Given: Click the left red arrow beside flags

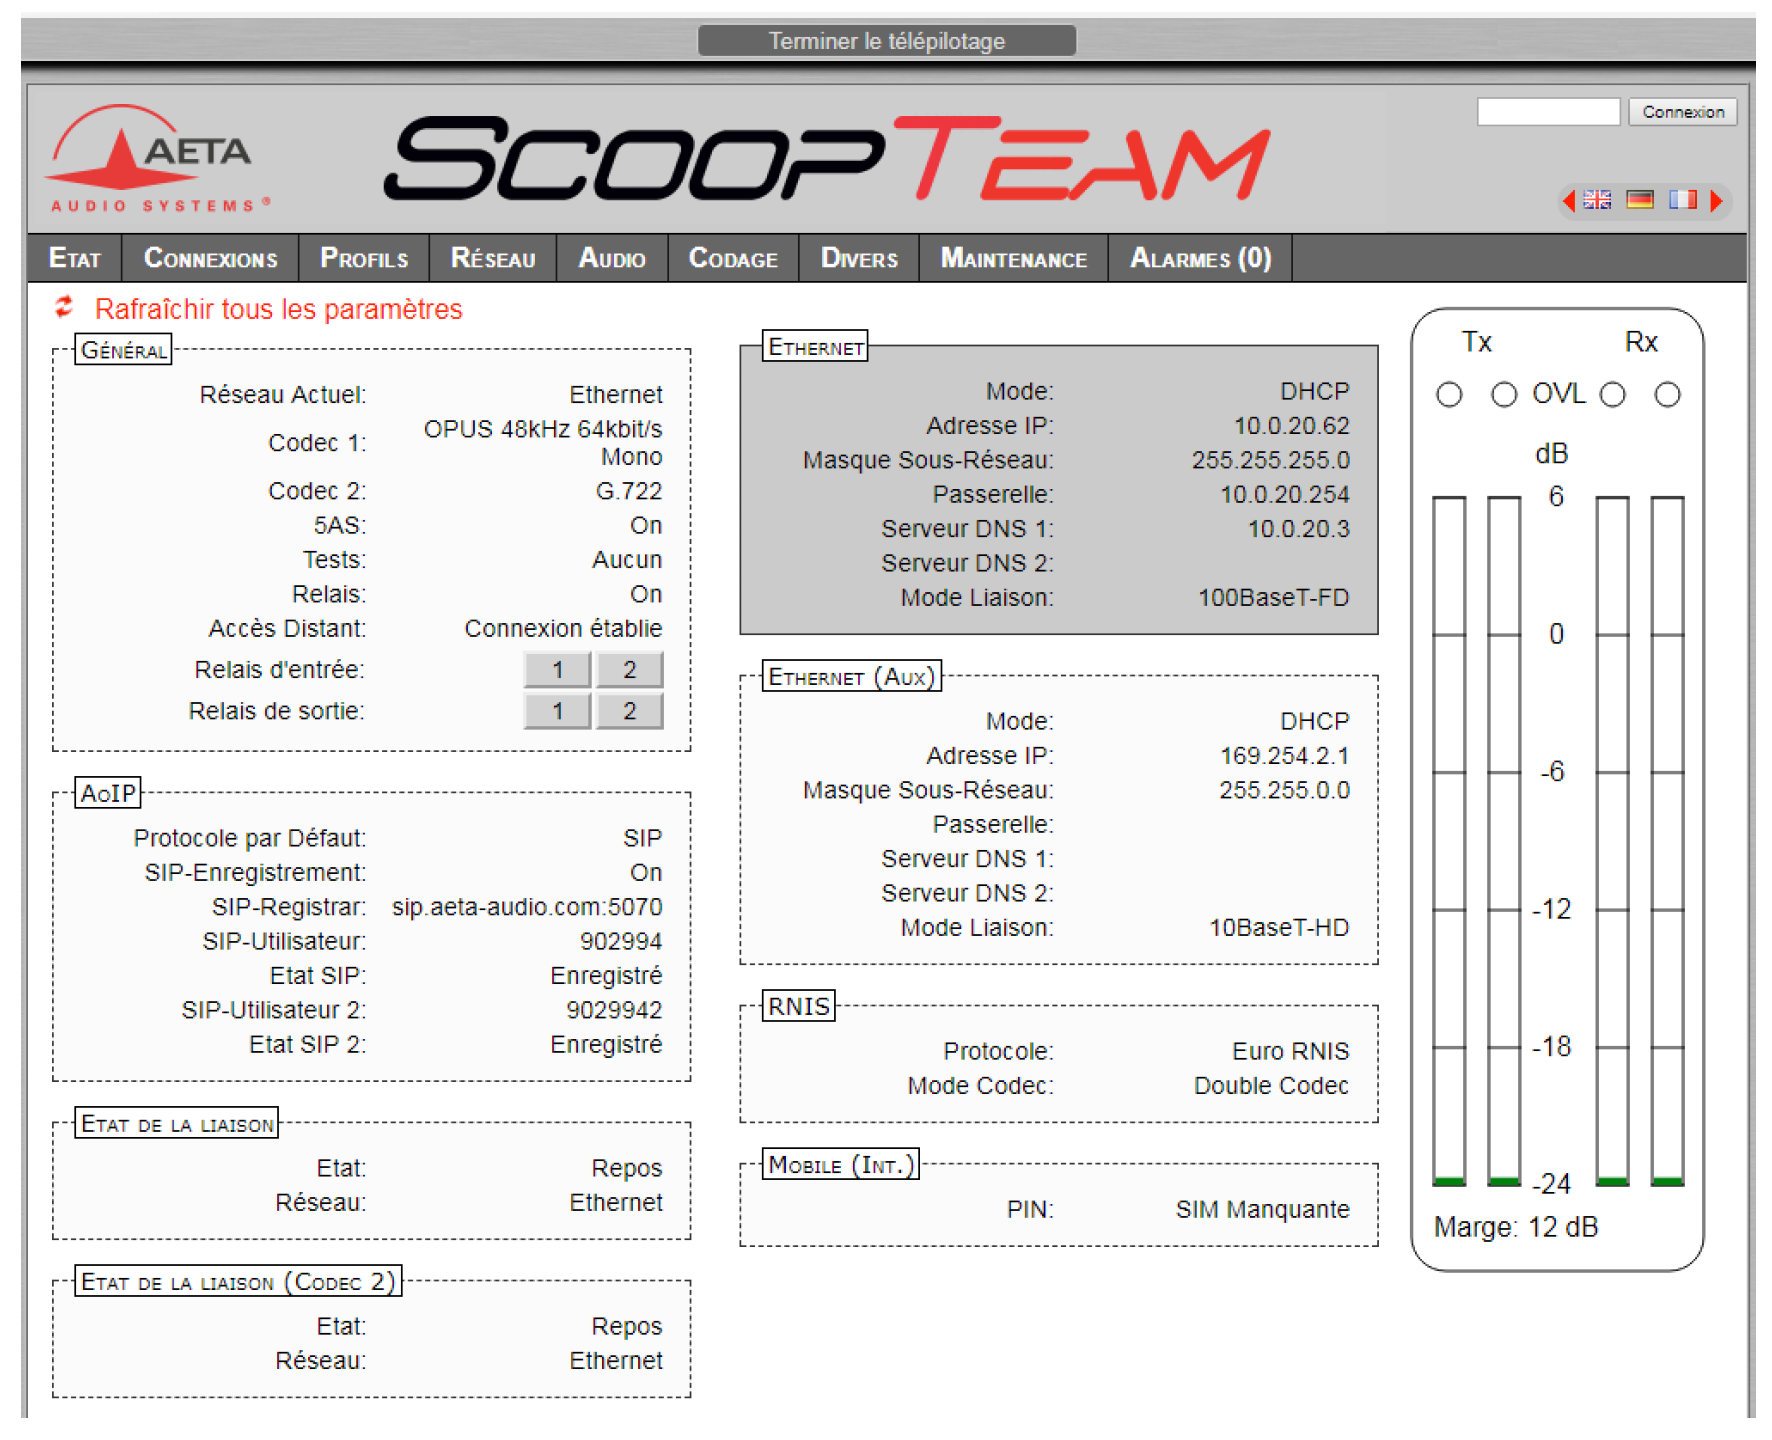Looking at the screenshot, I should pyautogui.click(x=1569, y=201).
